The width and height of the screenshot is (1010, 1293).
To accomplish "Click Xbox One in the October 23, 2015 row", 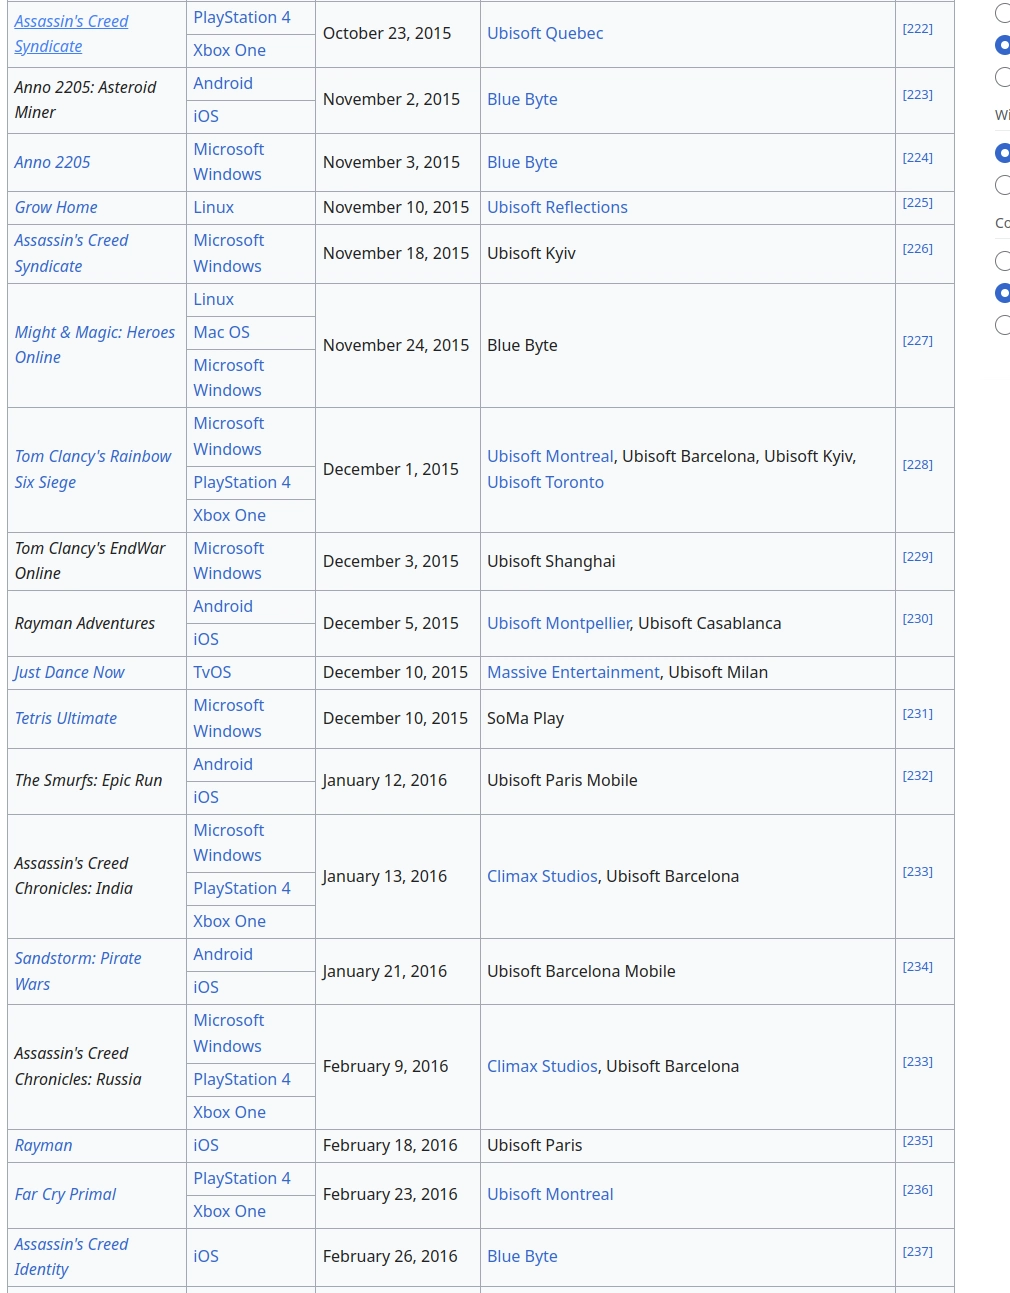I will 229,50.
